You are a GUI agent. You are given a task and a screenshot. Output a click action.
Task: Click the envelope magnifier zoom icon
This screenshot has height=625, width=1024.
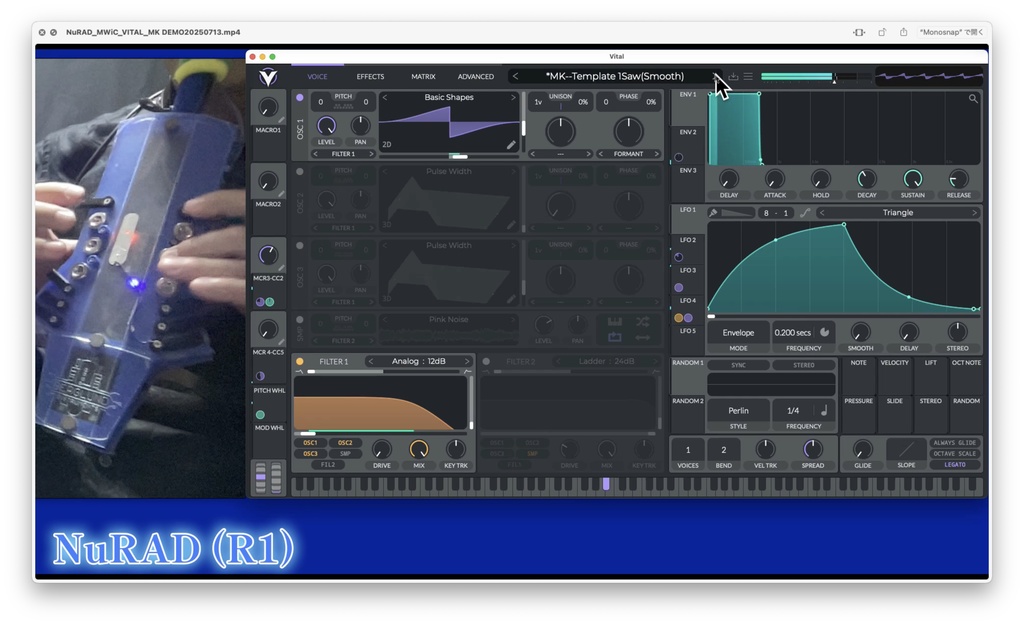click(973, 99)
